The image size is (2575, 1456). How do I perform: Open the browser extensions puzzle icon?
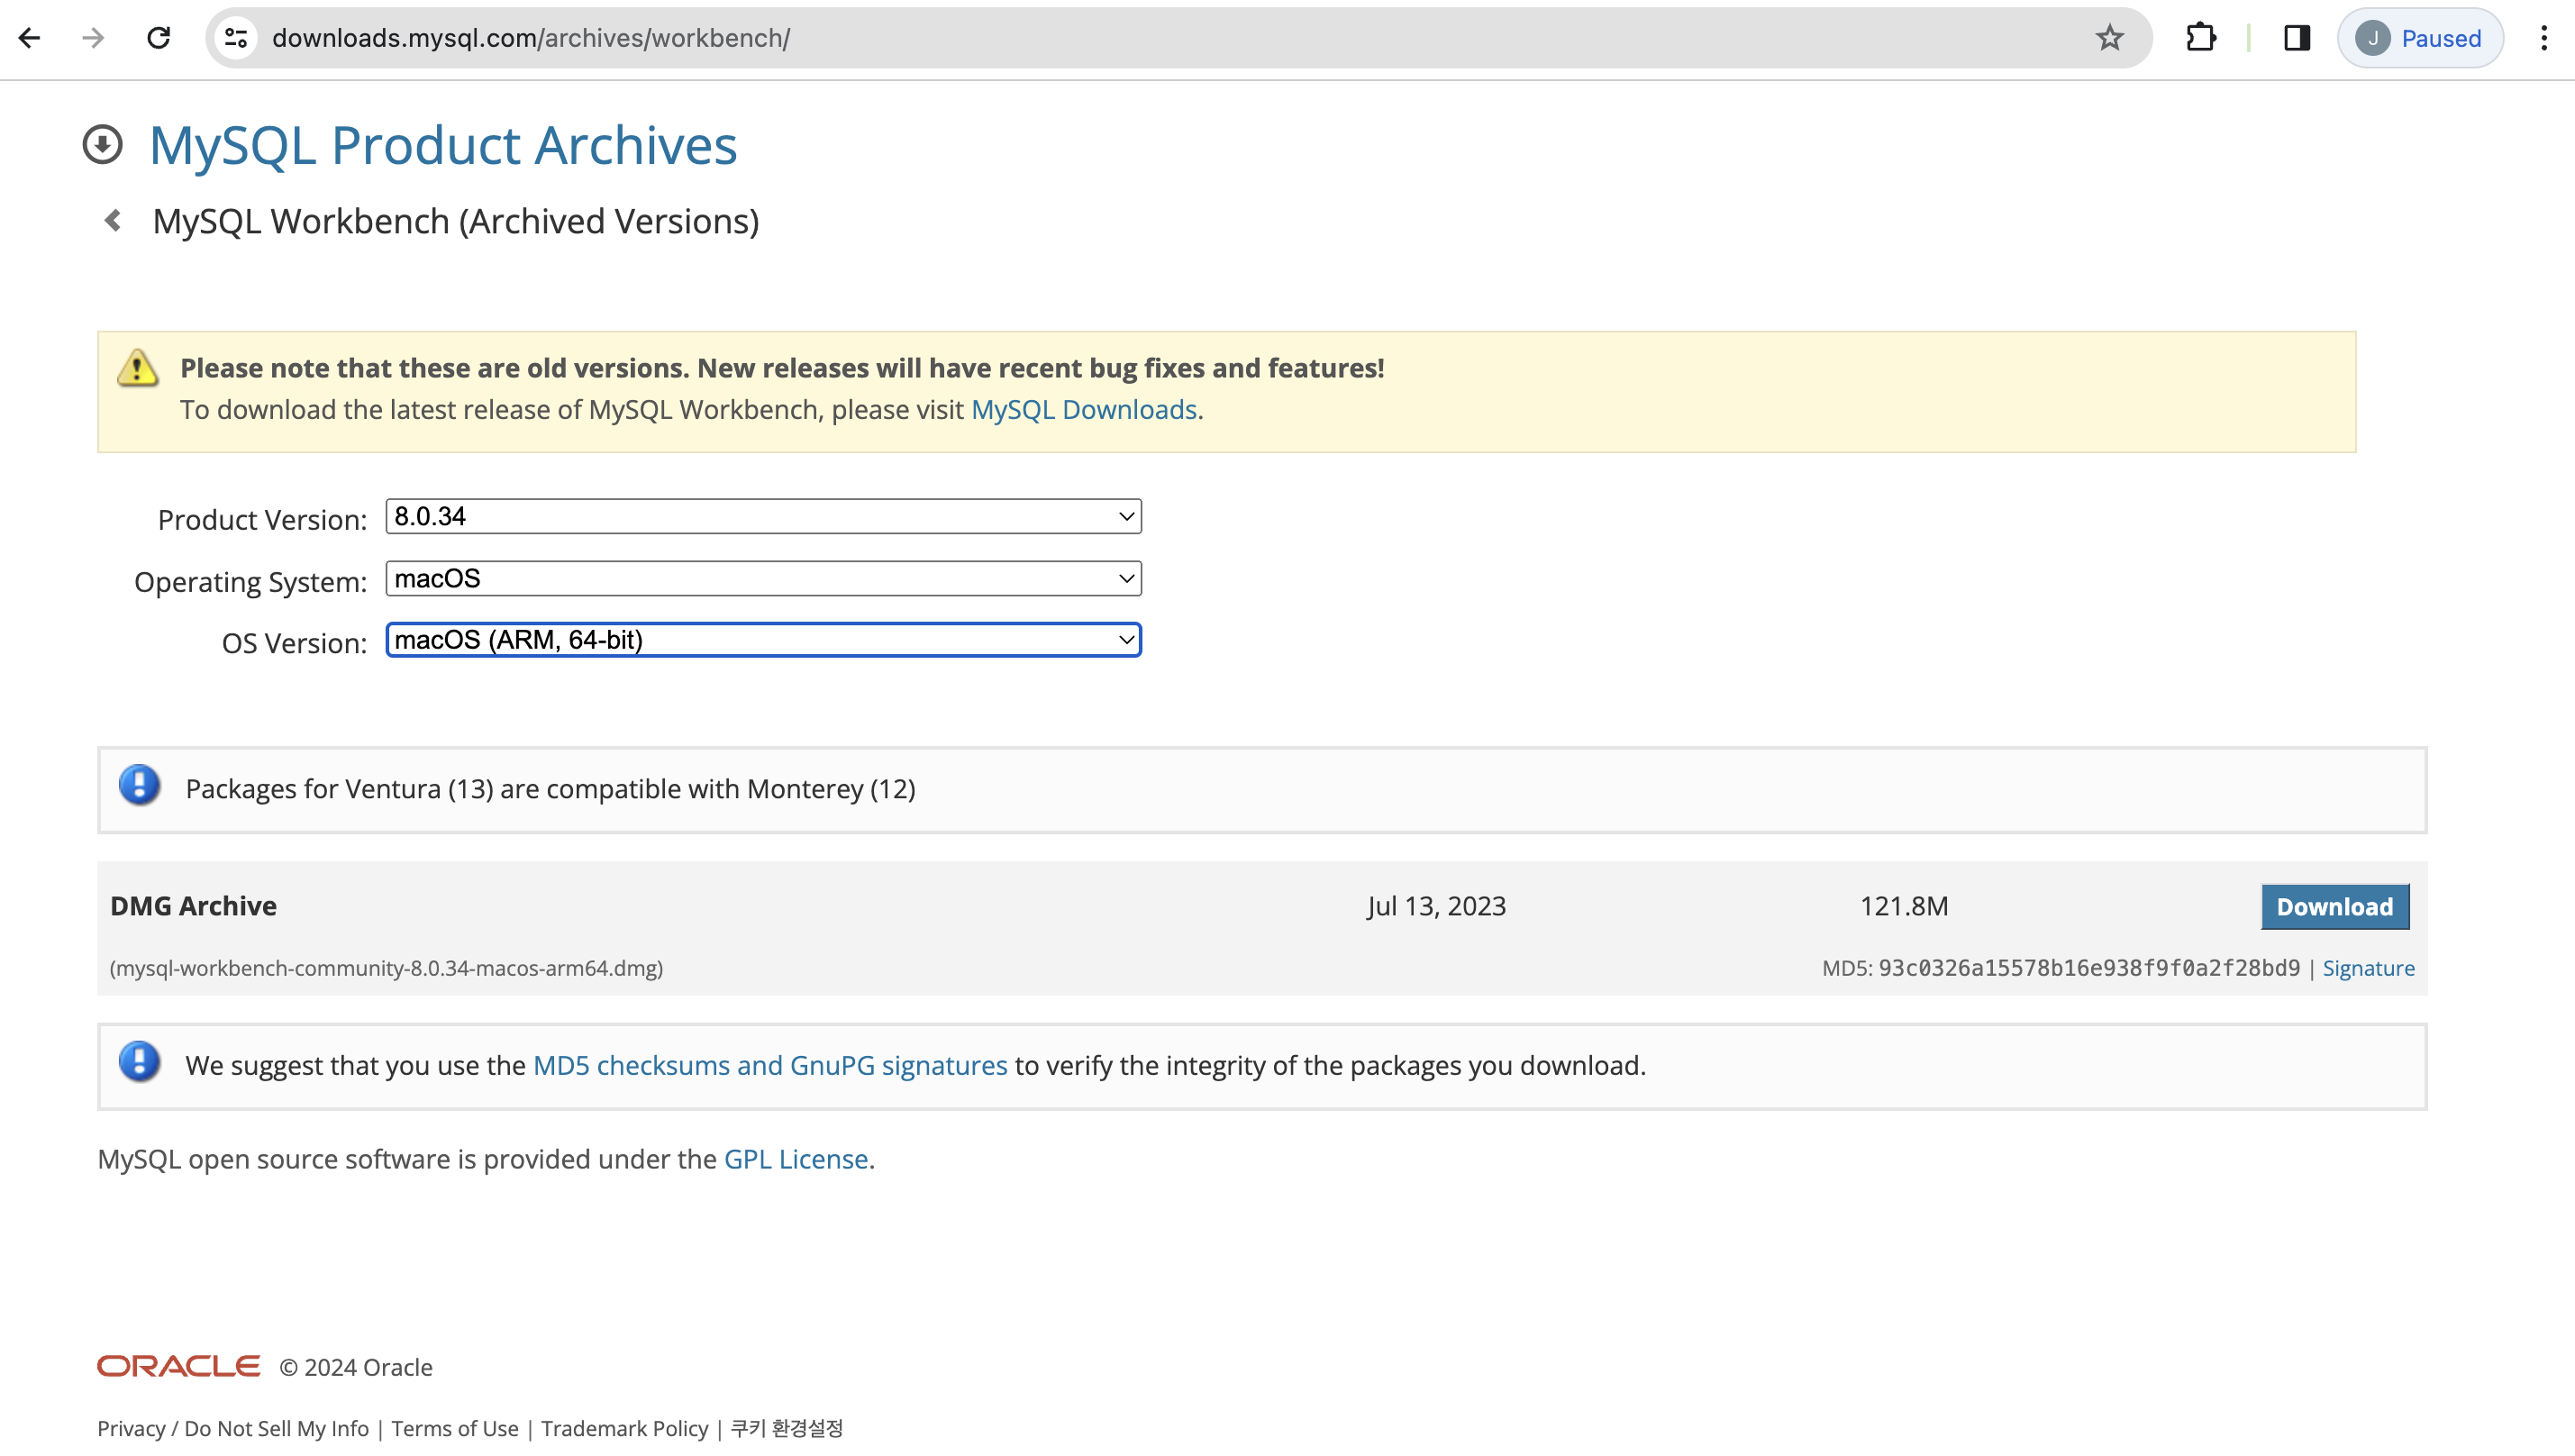click(x=2200, y=38)
